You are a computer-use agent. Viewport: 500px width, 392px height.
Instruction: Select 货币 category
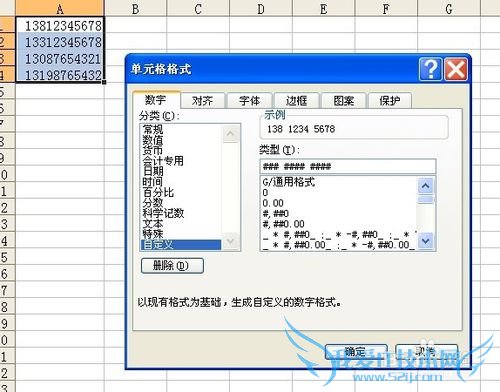[x=181, y=150]
